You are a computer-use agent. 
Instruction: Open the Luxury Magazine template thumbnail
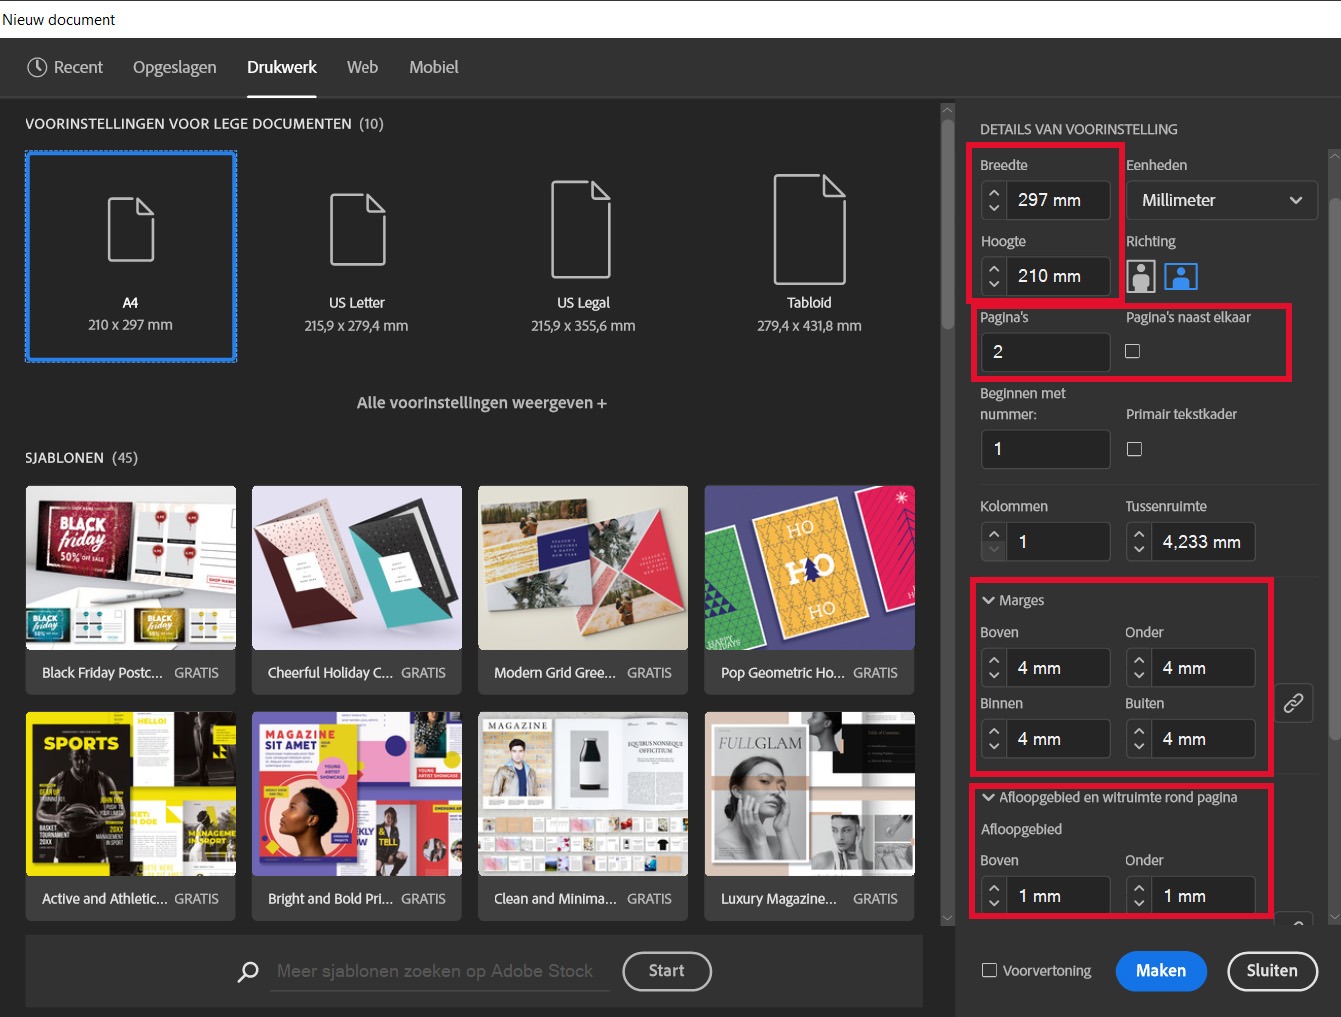(809, 794)
